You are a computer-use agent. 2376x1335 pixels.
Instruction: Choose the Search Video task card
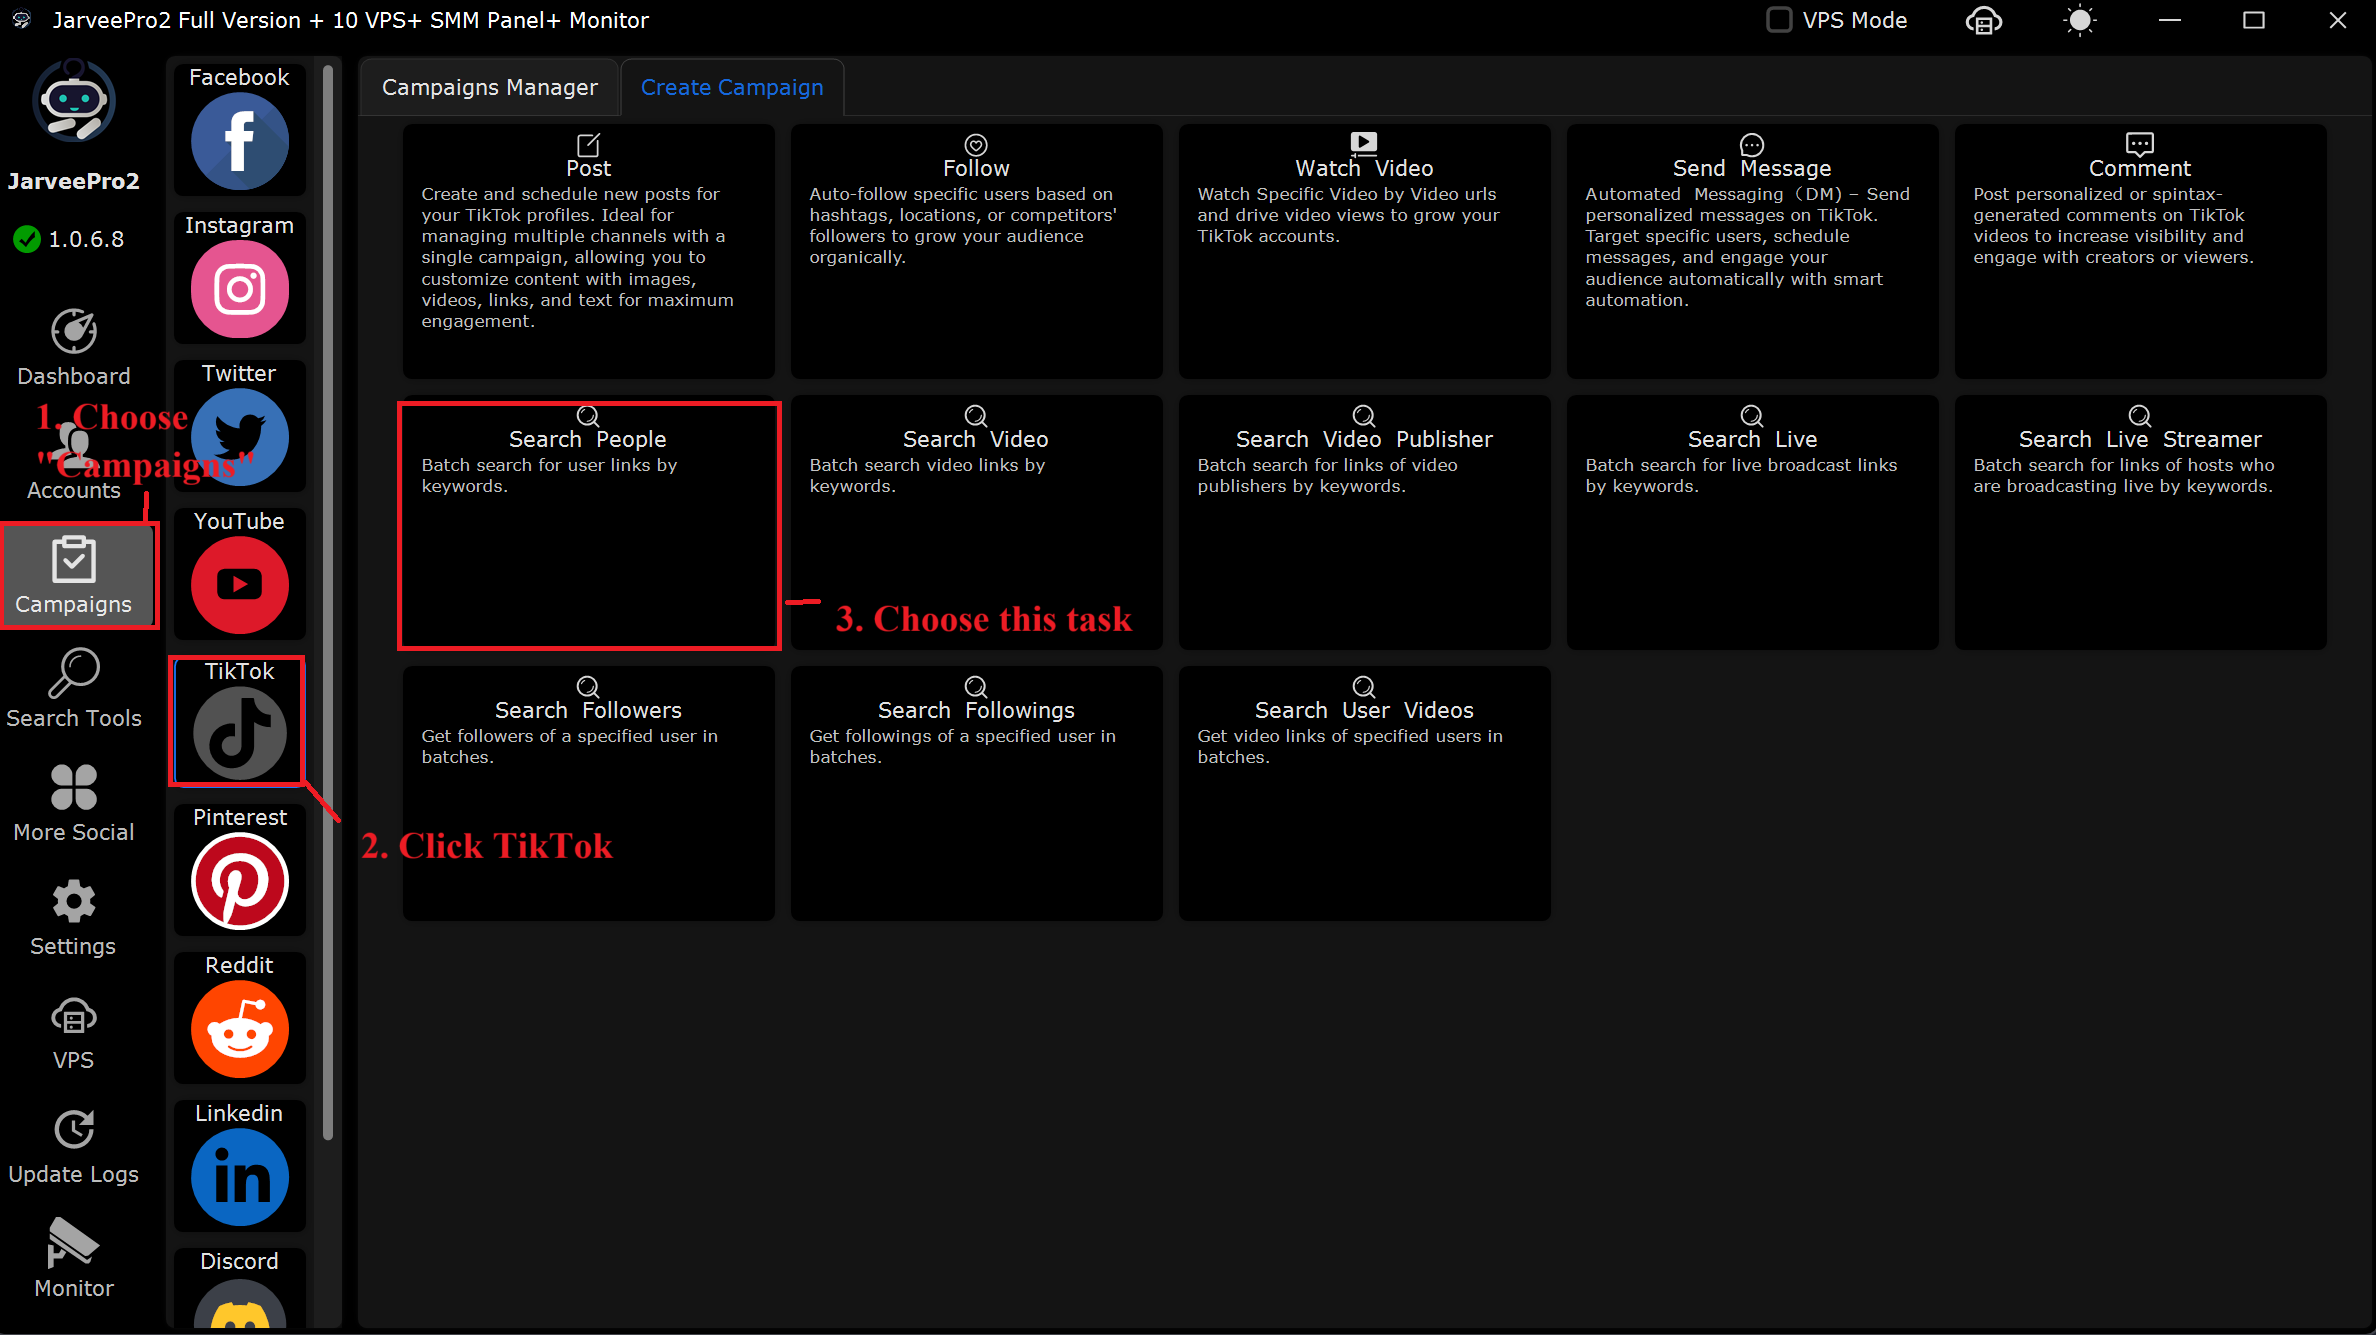click(977, 522)
